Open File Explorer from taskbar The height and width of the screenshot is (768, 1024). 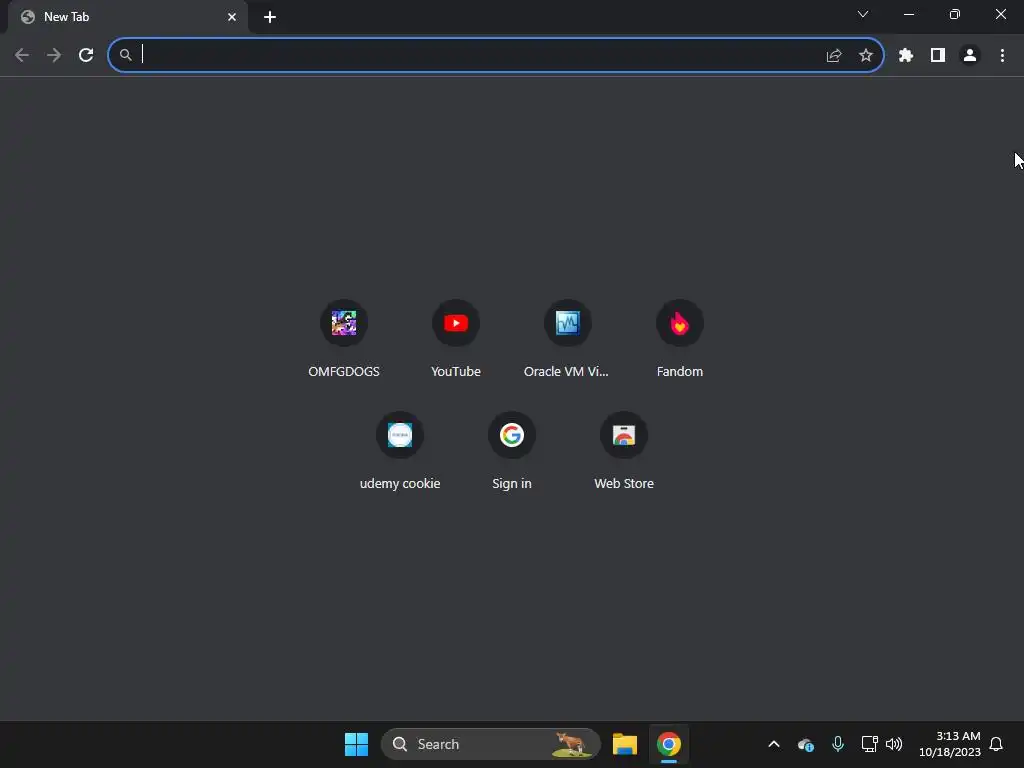tap(624, 744)
